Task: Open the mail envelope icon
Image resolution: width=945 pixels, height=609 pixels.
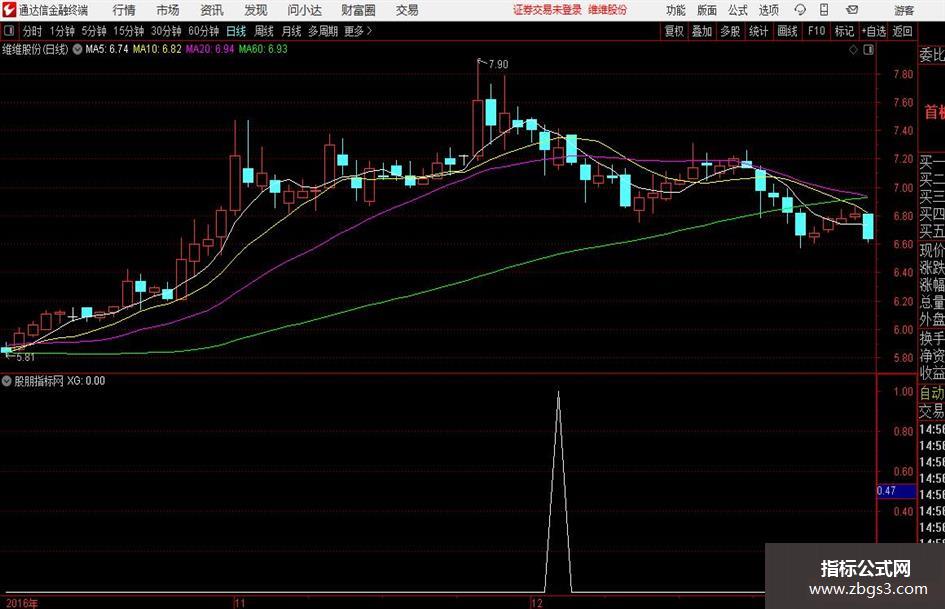Action: point(852,10)
